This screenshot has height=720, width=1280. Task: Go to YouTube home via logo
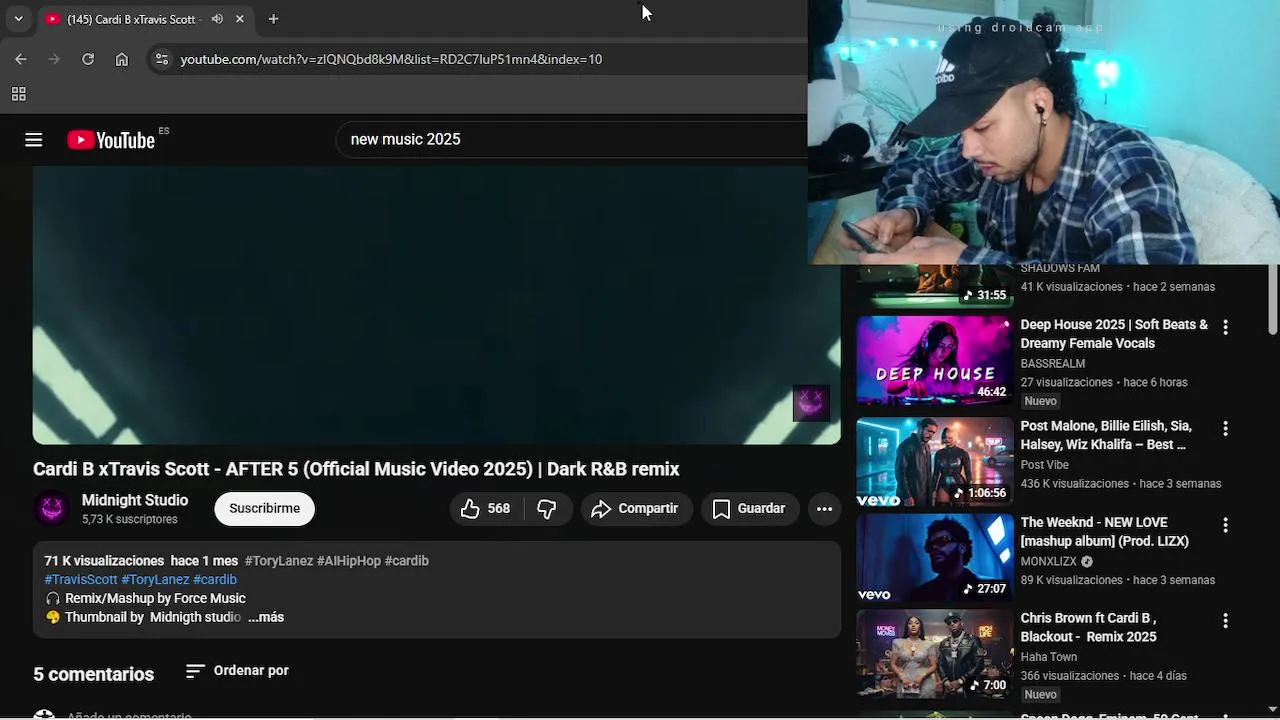[111, 140]
